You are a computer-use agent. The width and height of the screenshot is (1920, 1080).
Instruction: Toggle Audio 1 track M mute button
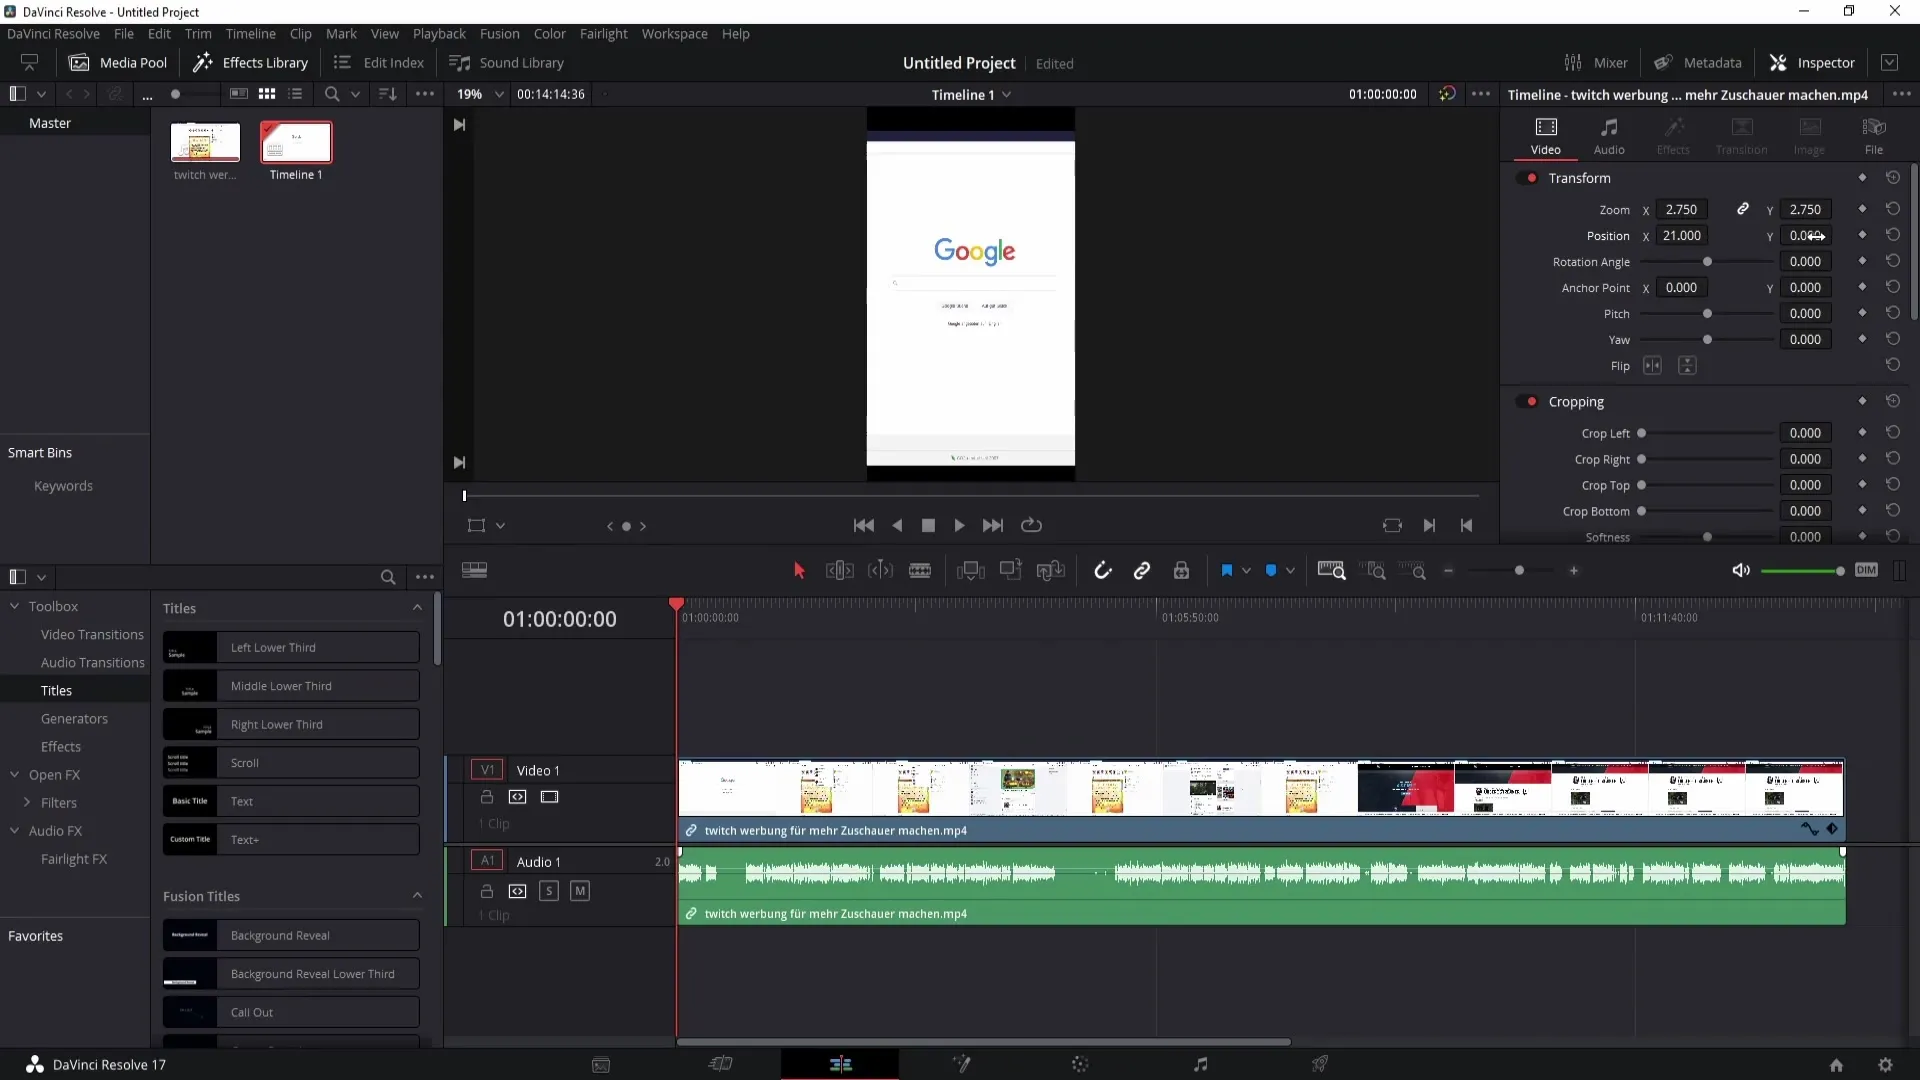coord(580,890)
